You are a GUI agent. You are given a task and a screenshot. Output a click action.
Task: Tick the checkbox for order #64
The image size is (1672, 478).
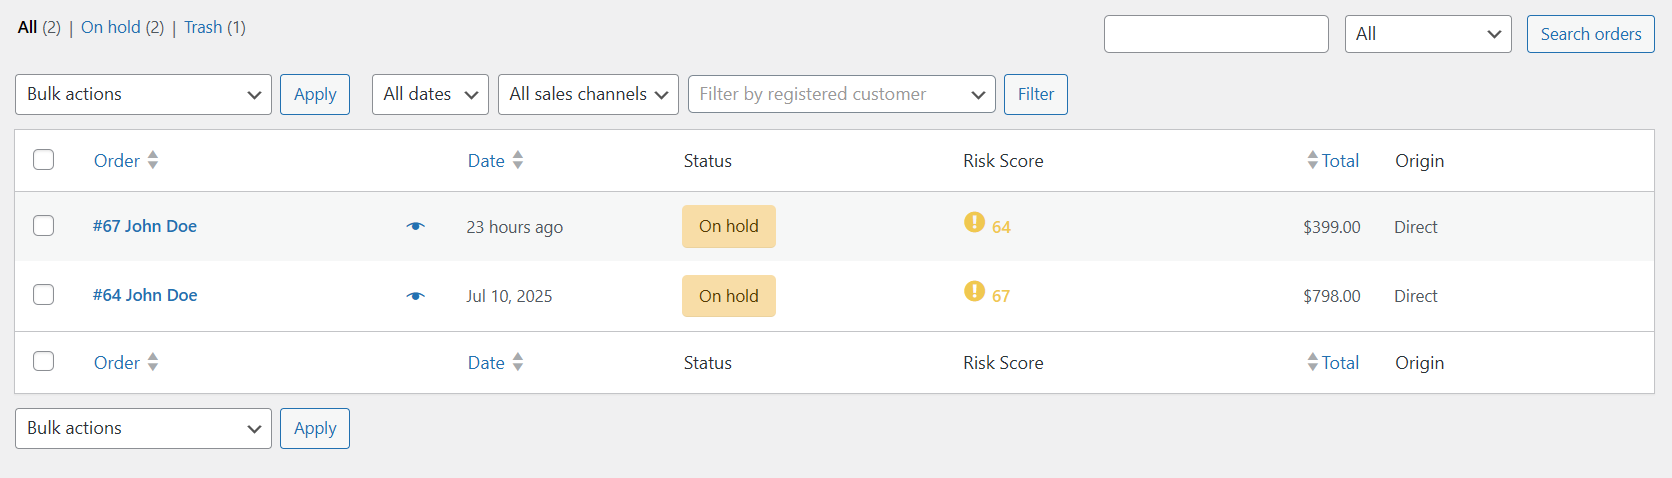pos(43,294)
